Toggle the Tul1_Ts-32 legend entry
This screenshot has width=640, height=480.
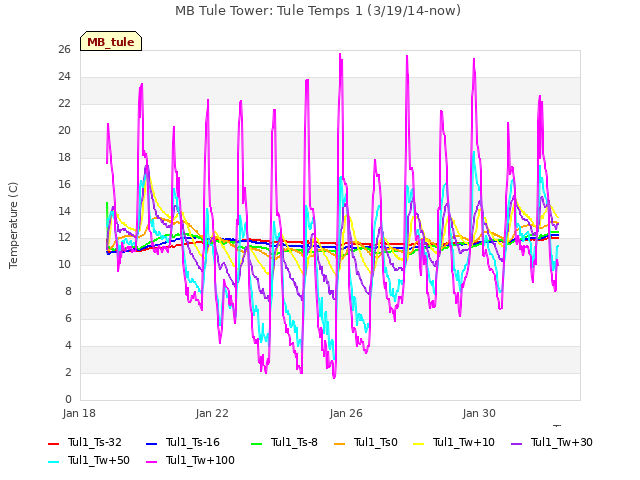84,442
